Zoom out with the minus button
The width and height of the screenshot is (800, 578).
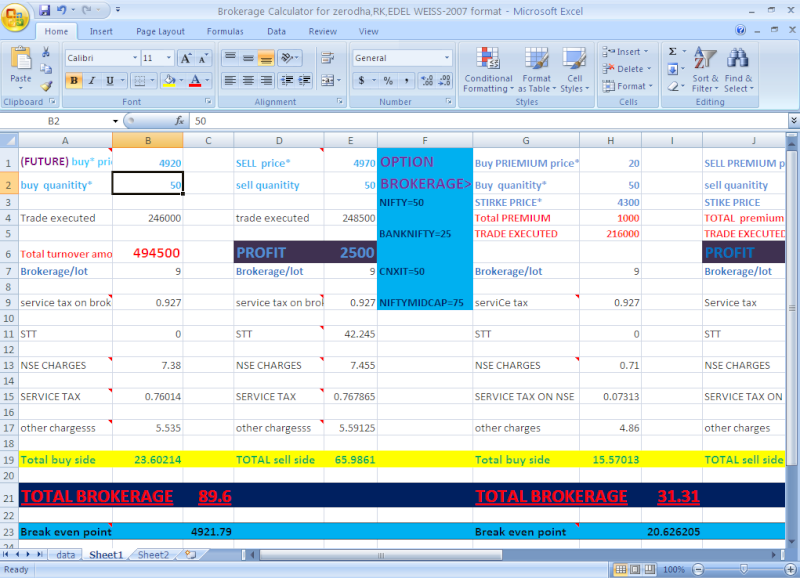point(698,569)
